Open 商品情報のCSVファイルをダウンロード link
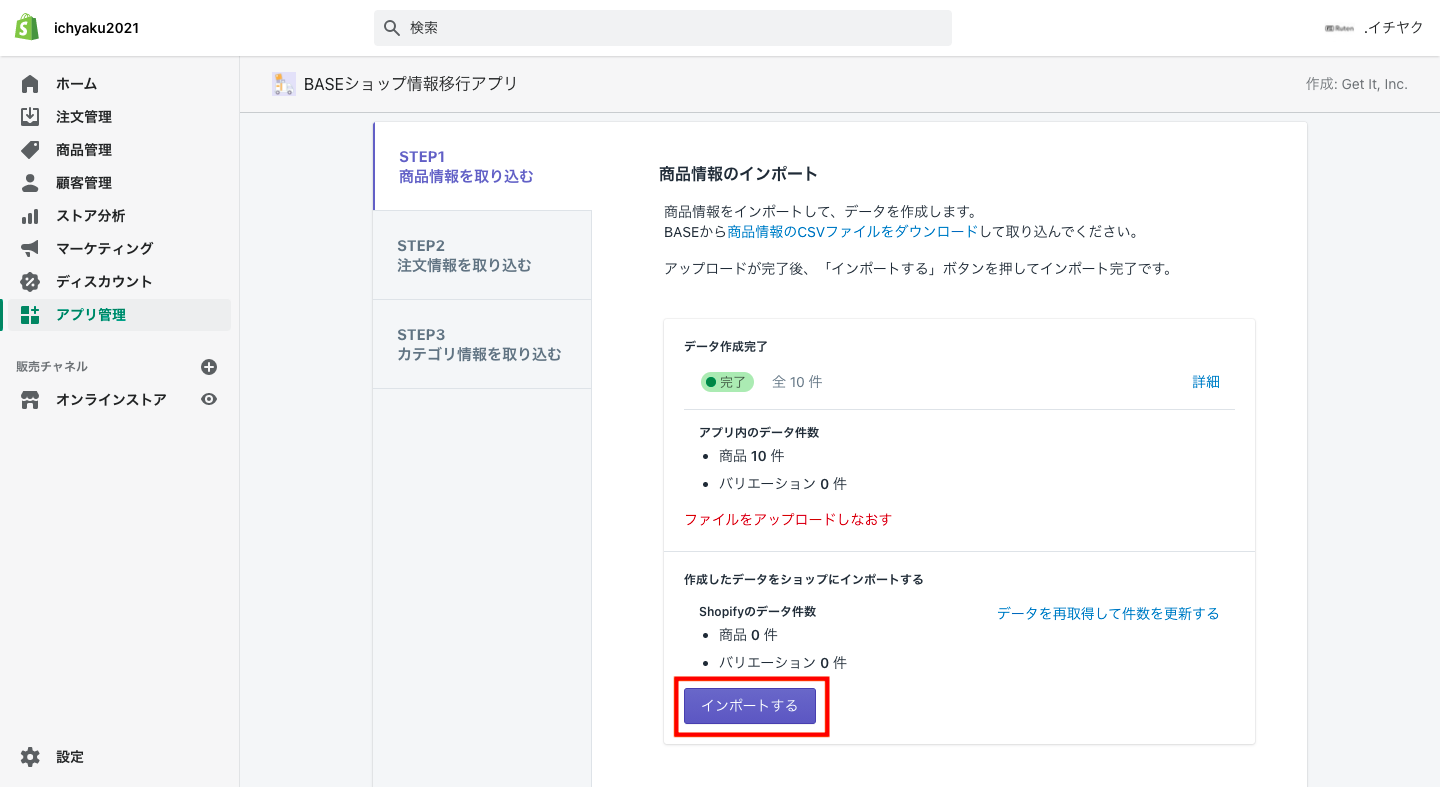The image size is (1440, 787). 853,232
